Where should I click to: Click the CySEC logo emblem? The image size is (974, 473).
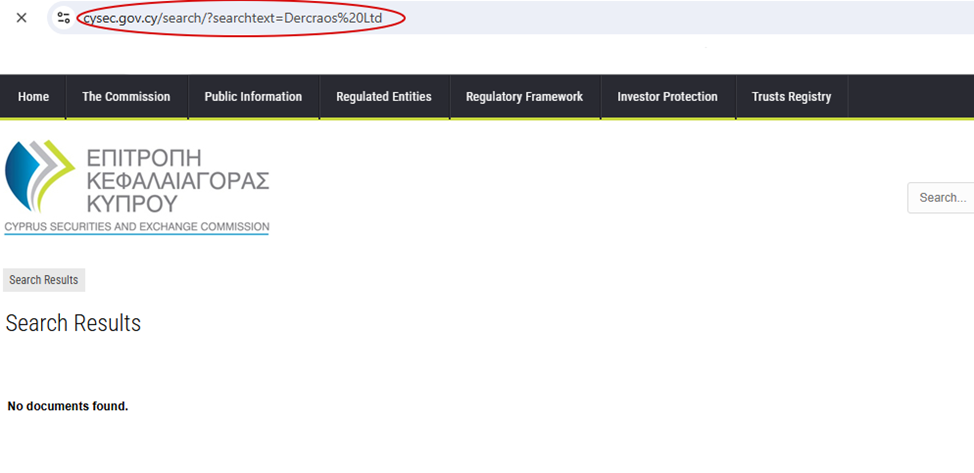pyautogui.click(x=40, y=177)
